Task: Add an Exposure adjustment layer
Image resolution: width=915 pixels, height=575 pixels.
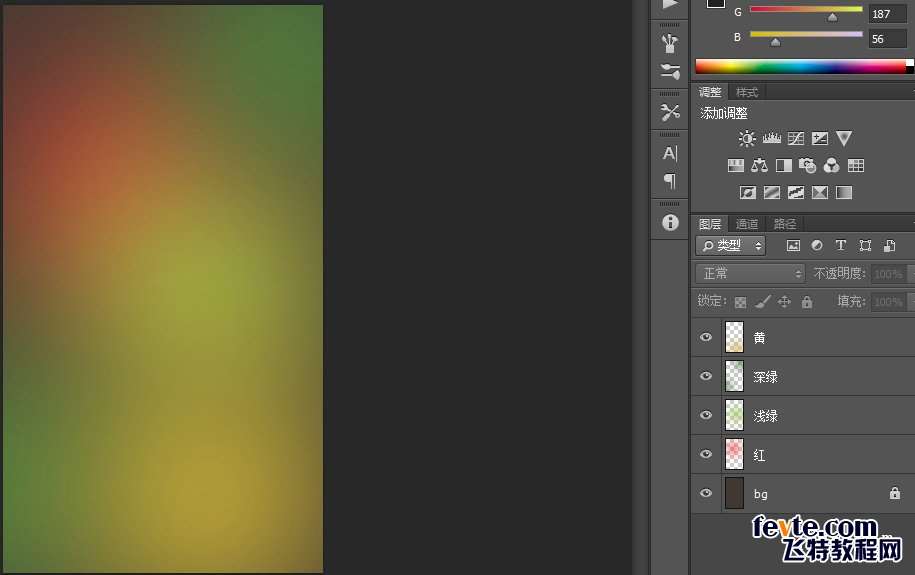Action: click(819, 138)
